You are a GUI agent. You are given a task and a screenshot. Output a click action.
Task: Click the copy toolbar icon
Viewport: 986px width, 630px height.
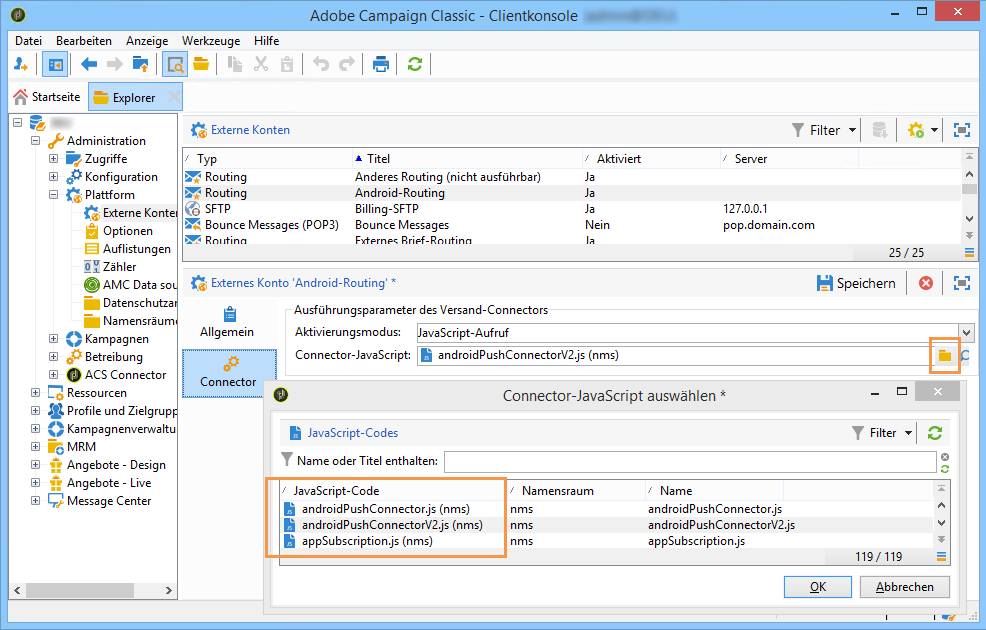point(235,64)
